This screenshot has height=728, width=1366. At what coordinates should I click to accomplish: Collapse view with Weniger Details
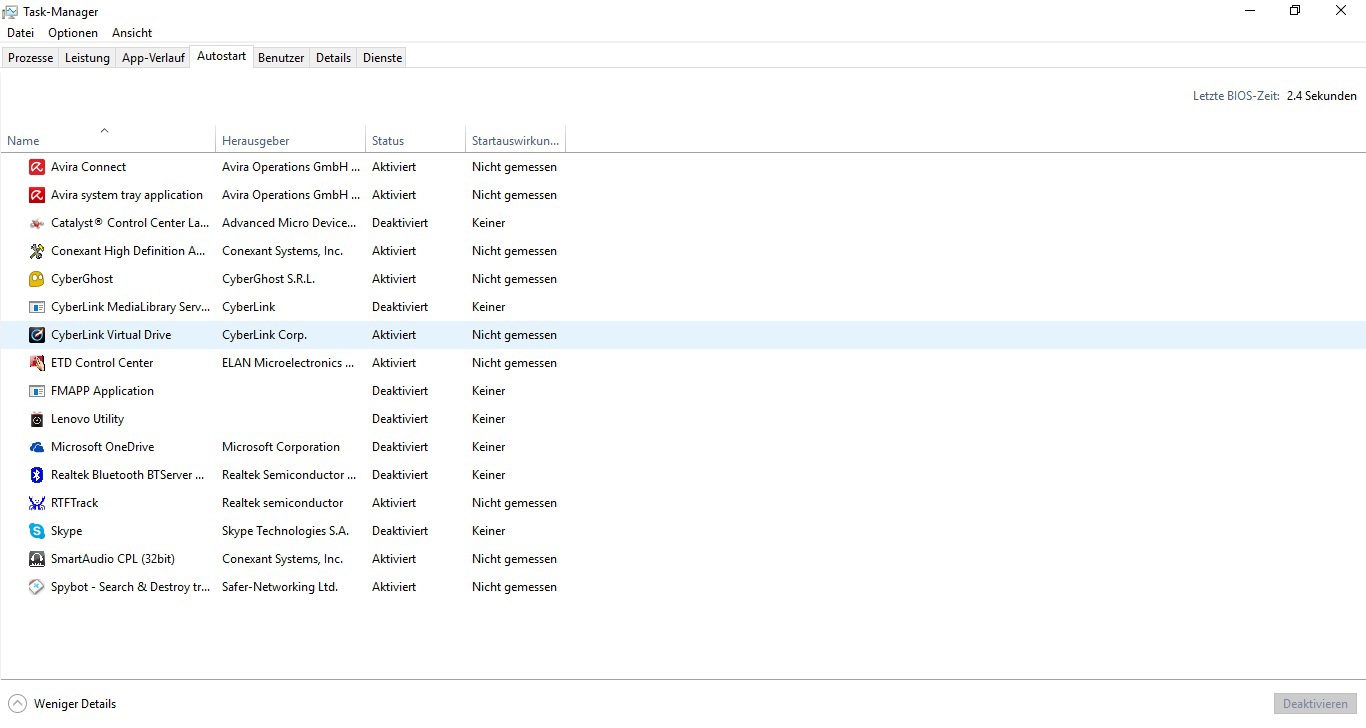tap(63, 704)
